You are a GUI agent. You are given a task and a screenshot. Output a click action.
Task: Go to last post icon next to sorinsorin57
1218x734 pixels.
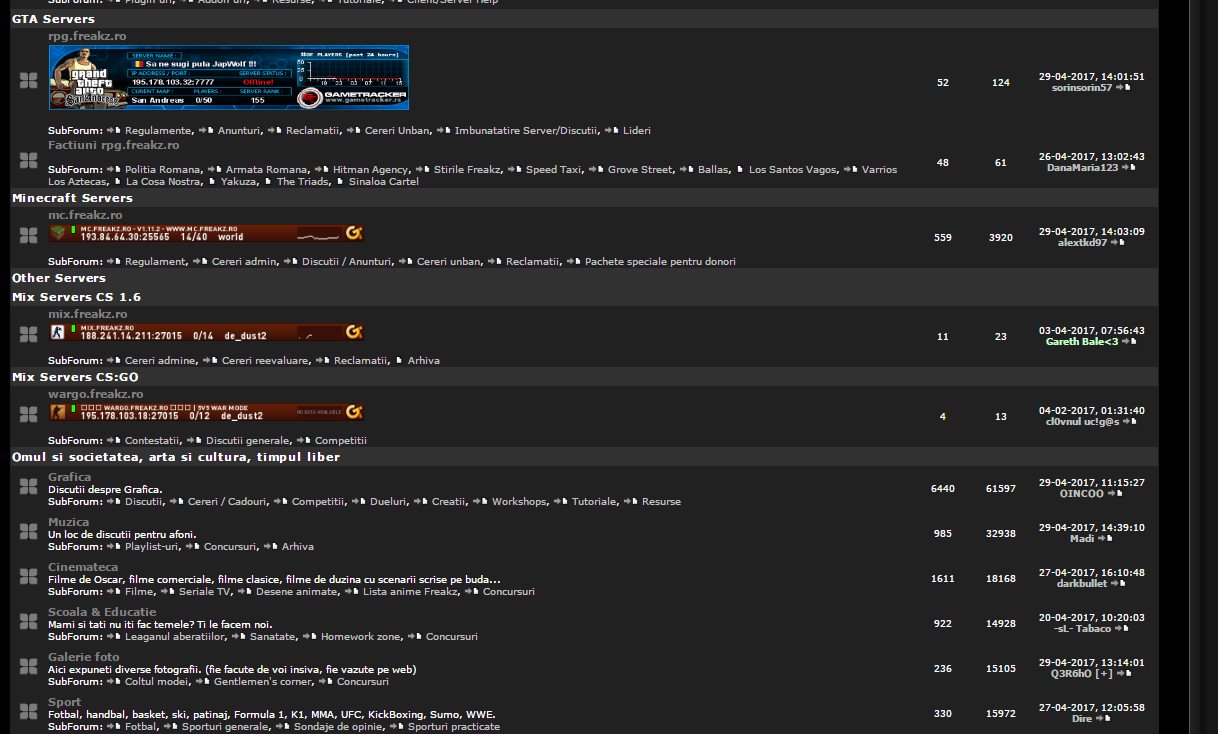[1123, 88]
